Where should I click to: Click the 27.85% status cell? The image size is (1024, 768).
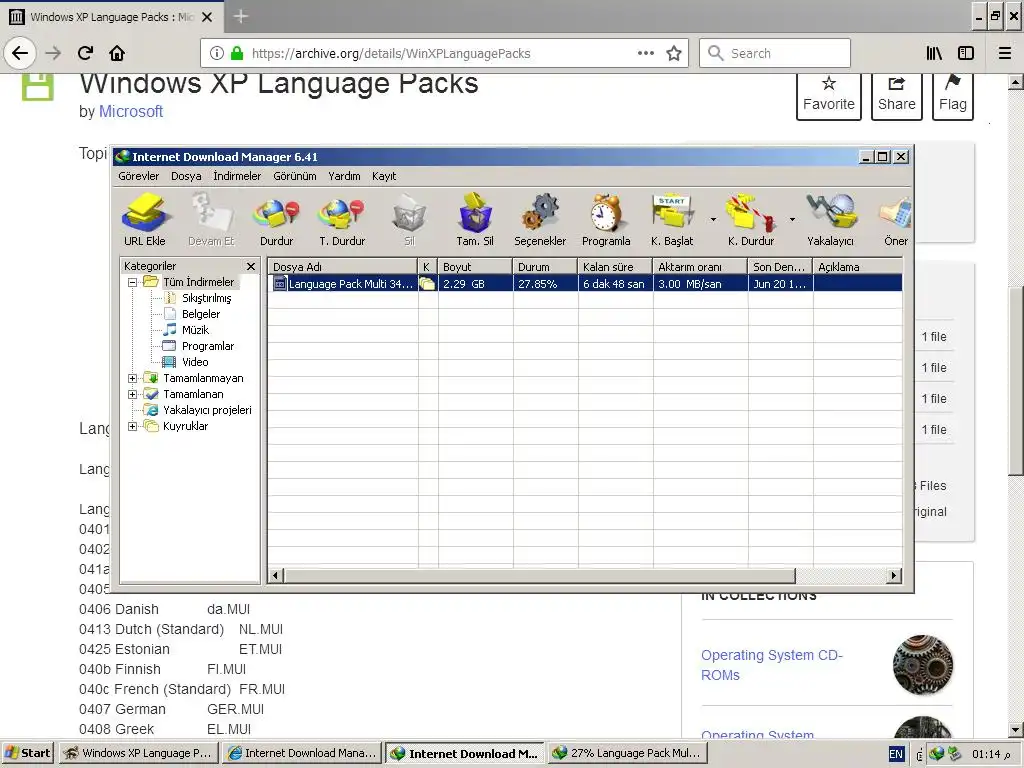pyautogui.click(x=545, y=283)
